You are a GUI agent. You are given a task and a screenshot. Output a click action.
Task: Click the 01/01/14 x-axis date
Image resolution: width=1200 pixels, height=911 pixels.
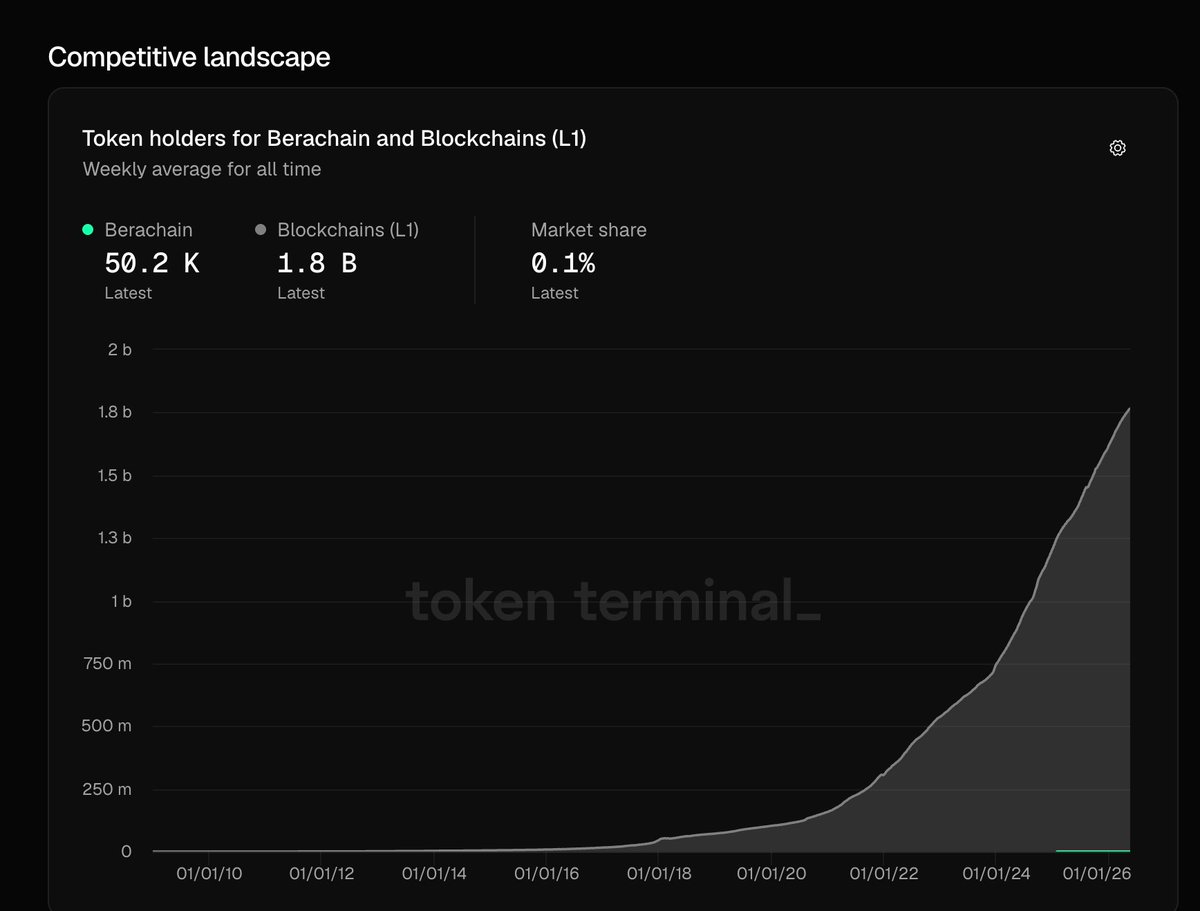pyautogui.click(x=434, y=874)
